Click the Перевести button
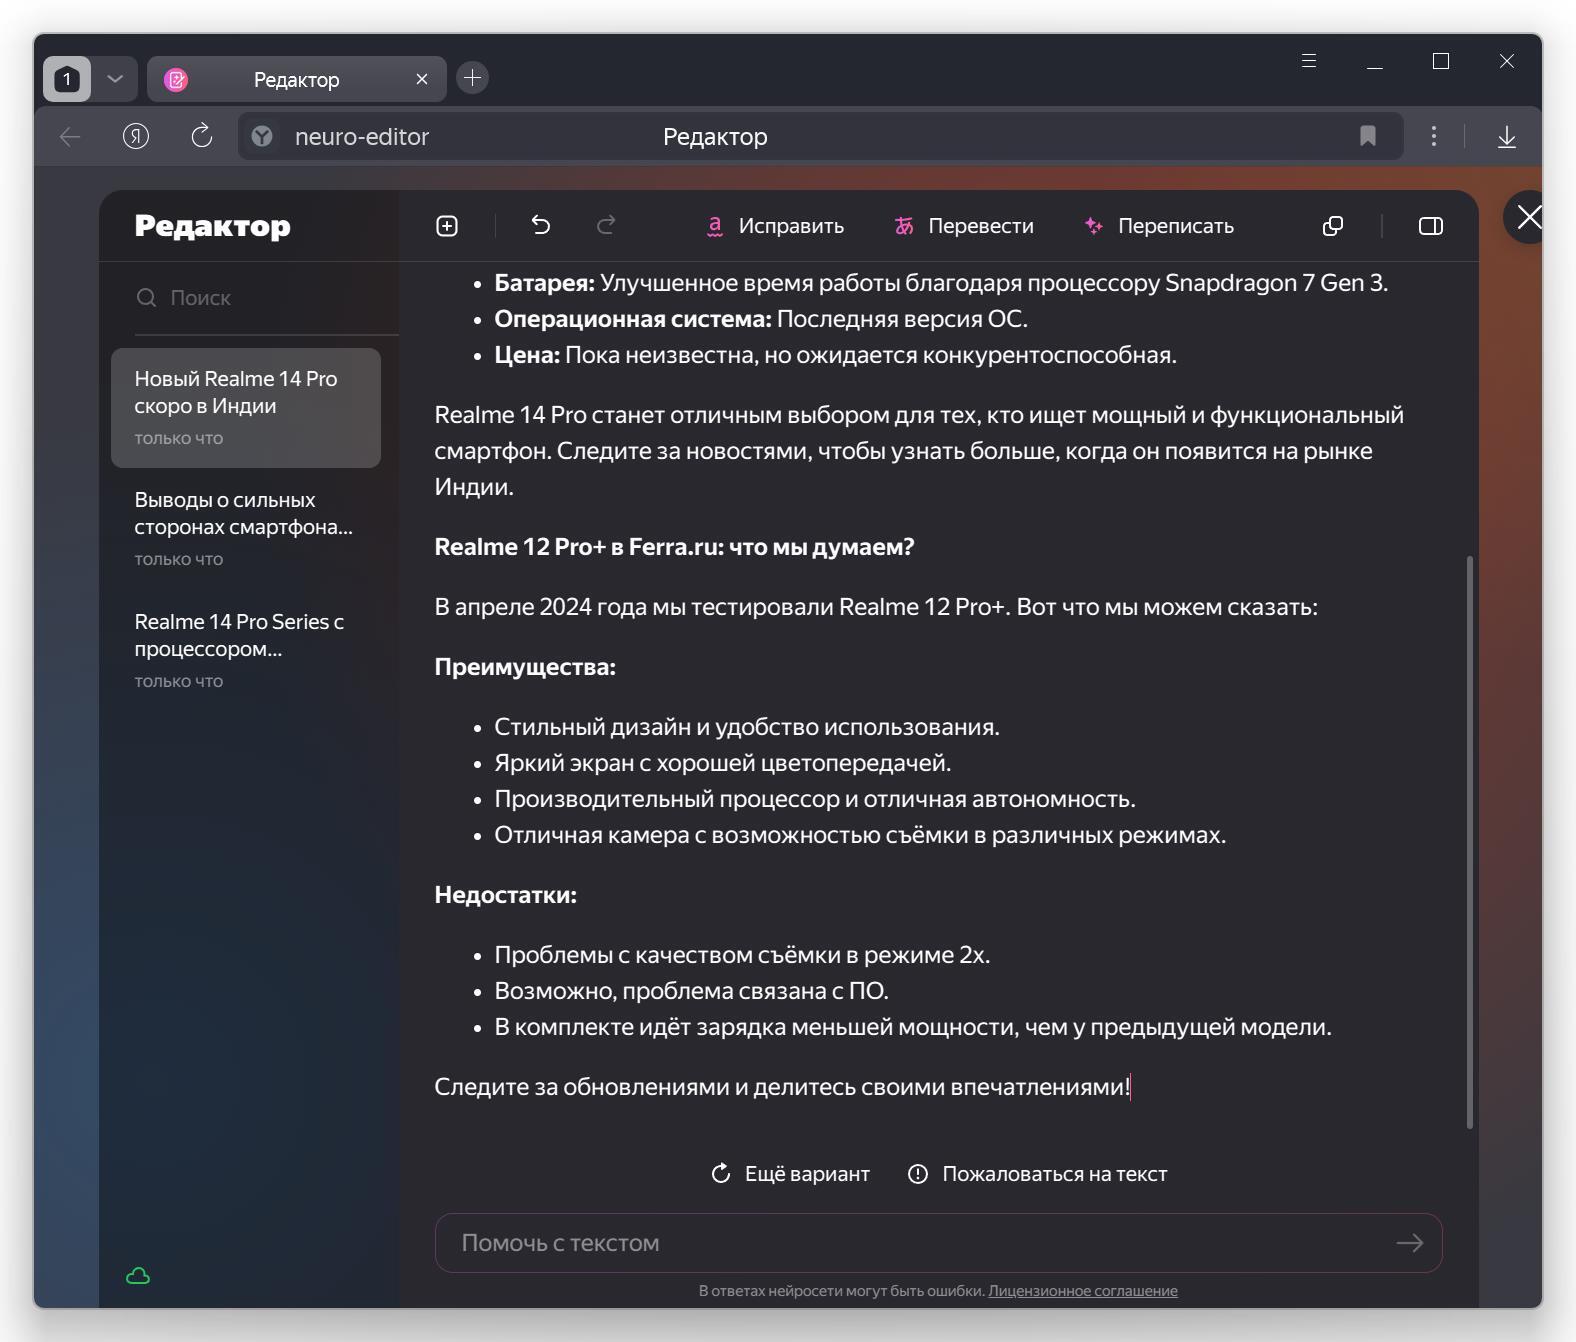Screen dimensions: 1576x1342 964,226
